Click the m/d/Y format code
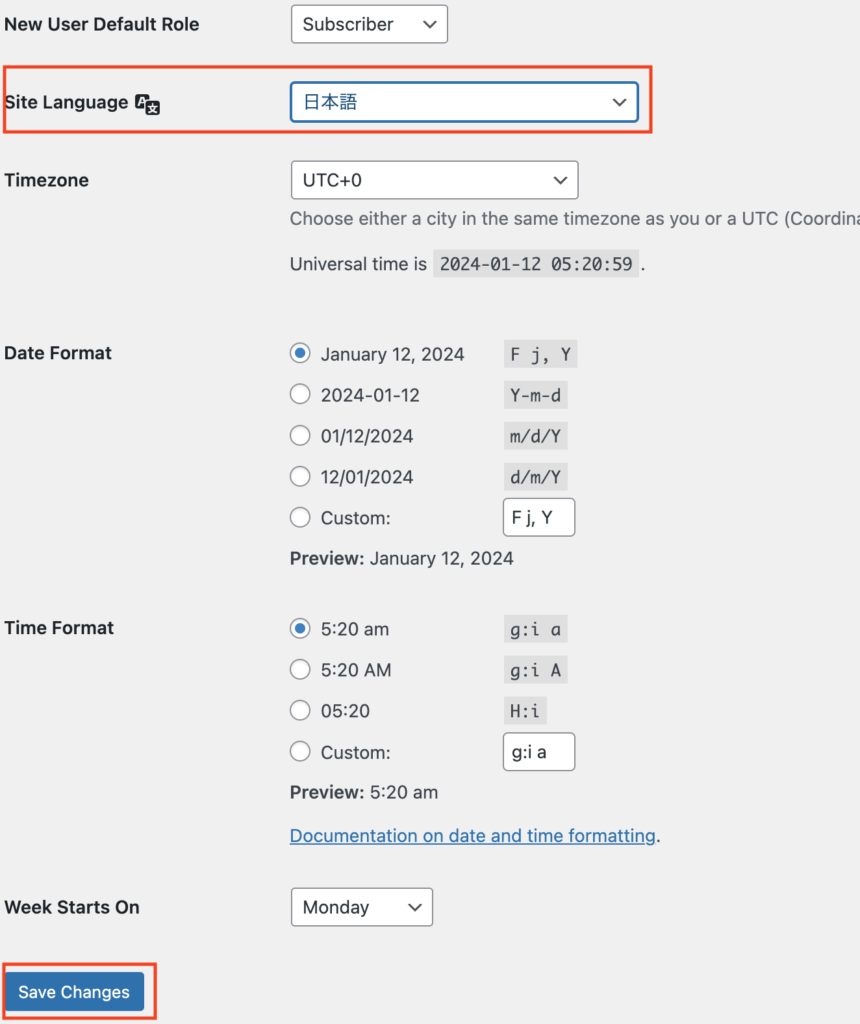860x1024 pixels. pyautogui.click(x=535, y=436)
